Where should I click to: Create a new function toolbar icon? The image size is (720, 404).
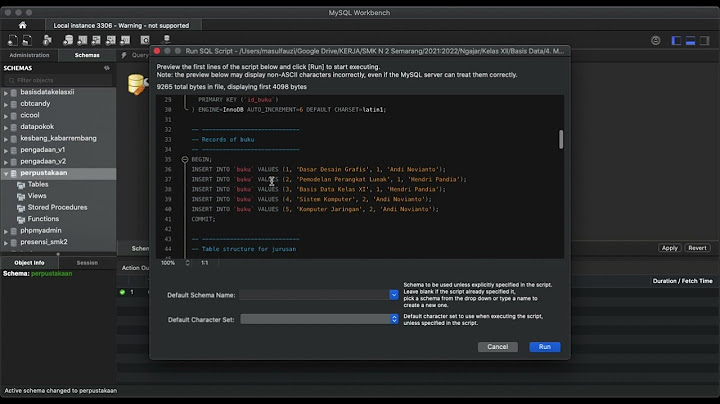[125, 40]
